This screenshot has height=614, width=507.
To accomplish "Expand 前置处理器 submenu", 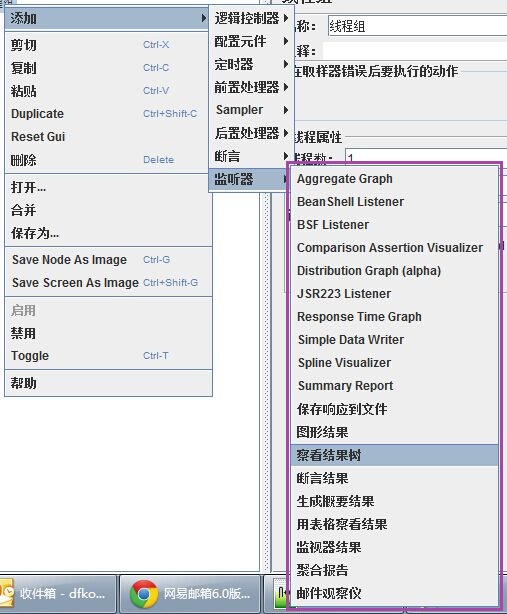I will coord(251,87).
